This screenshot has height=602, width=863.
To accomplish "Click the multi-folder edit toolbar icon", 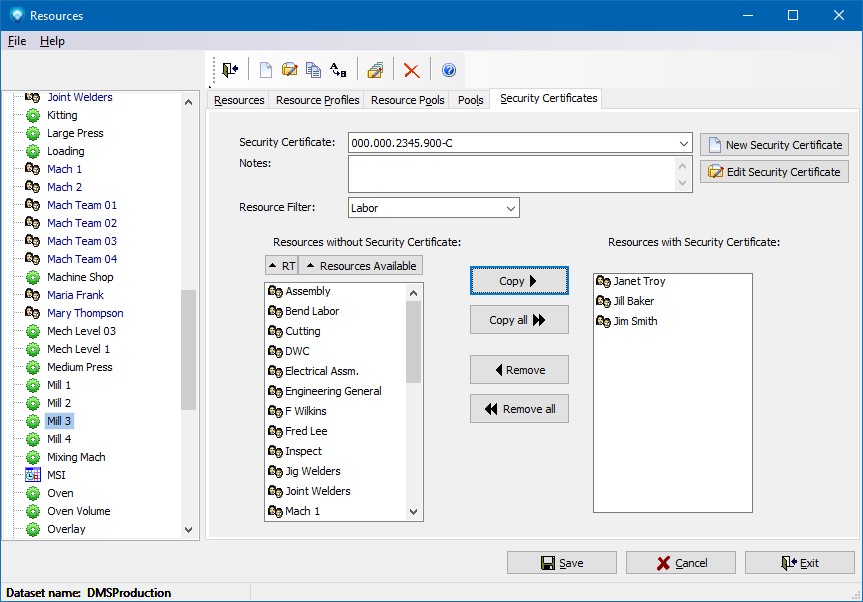I will pyautogui.click(x=375, y=70).
